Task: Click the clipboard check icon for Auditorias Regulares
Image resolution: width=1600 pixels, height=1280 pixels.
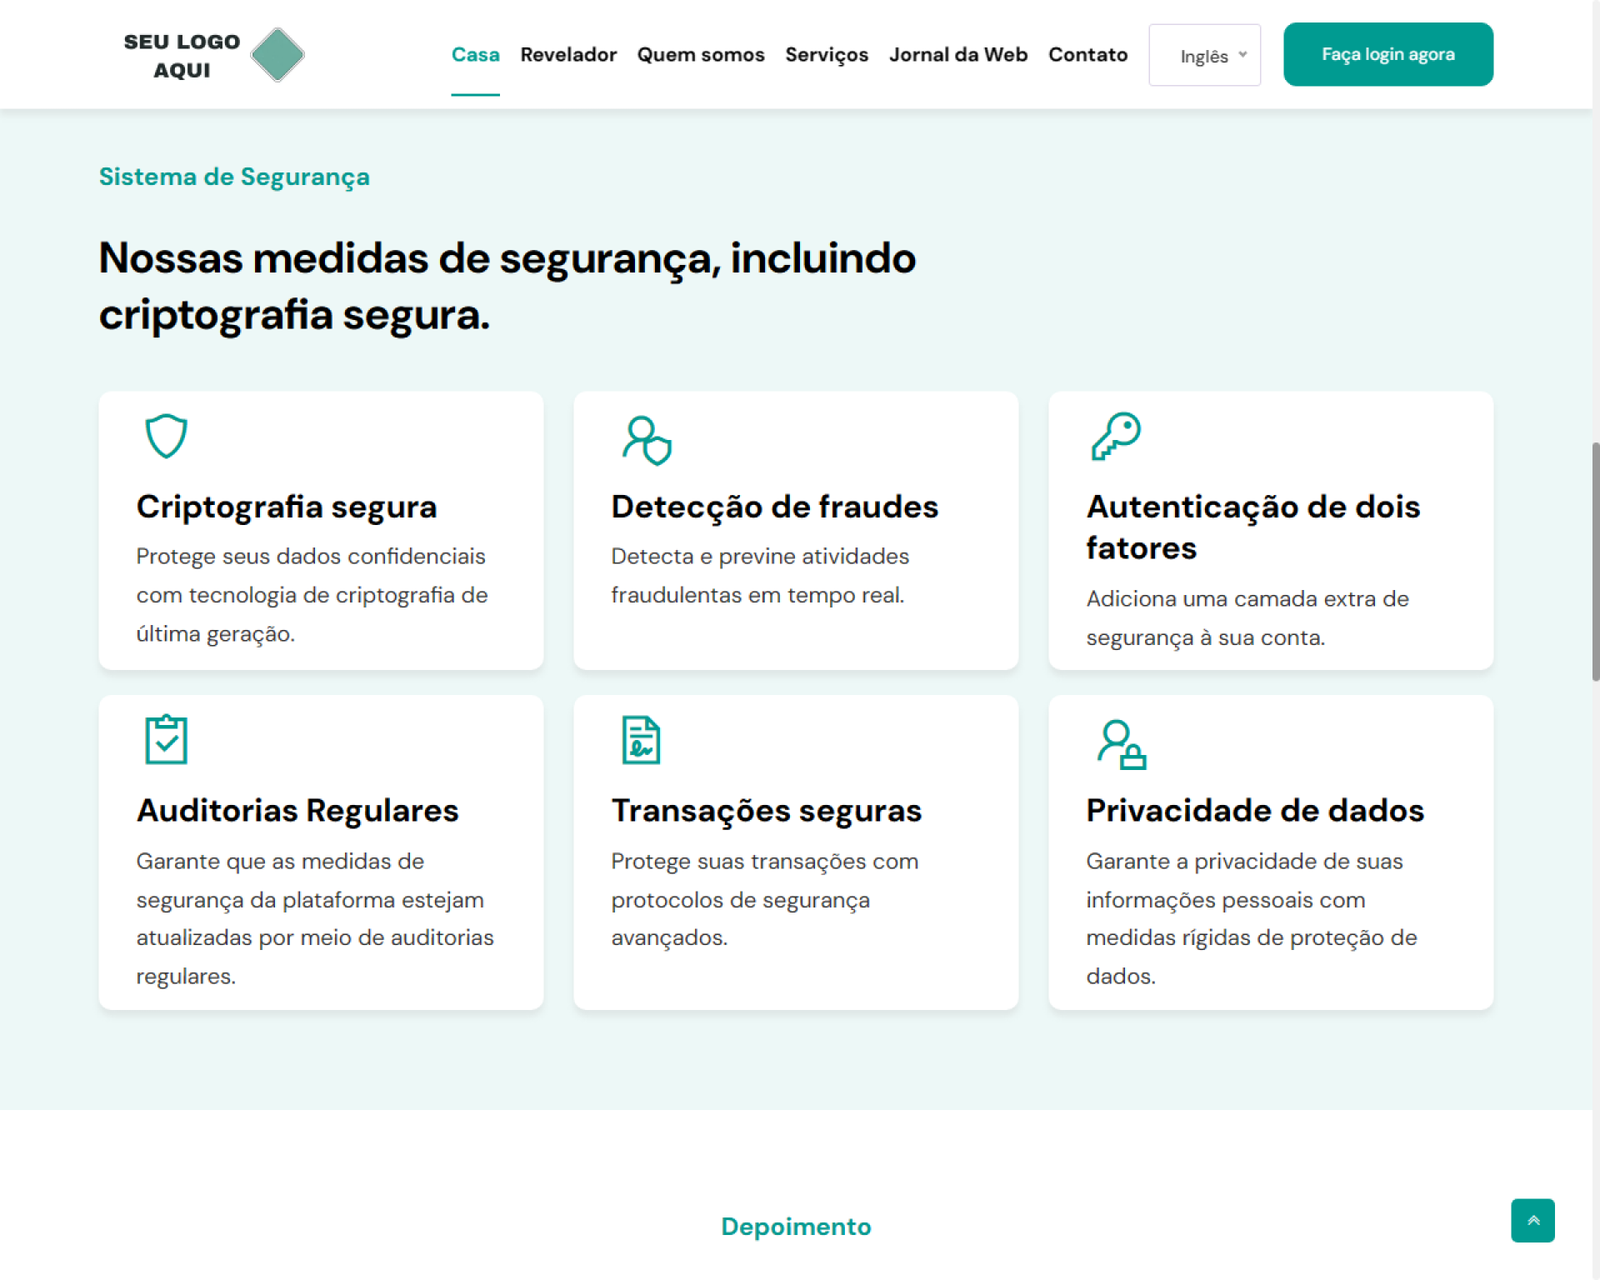Action: (166, 740)
